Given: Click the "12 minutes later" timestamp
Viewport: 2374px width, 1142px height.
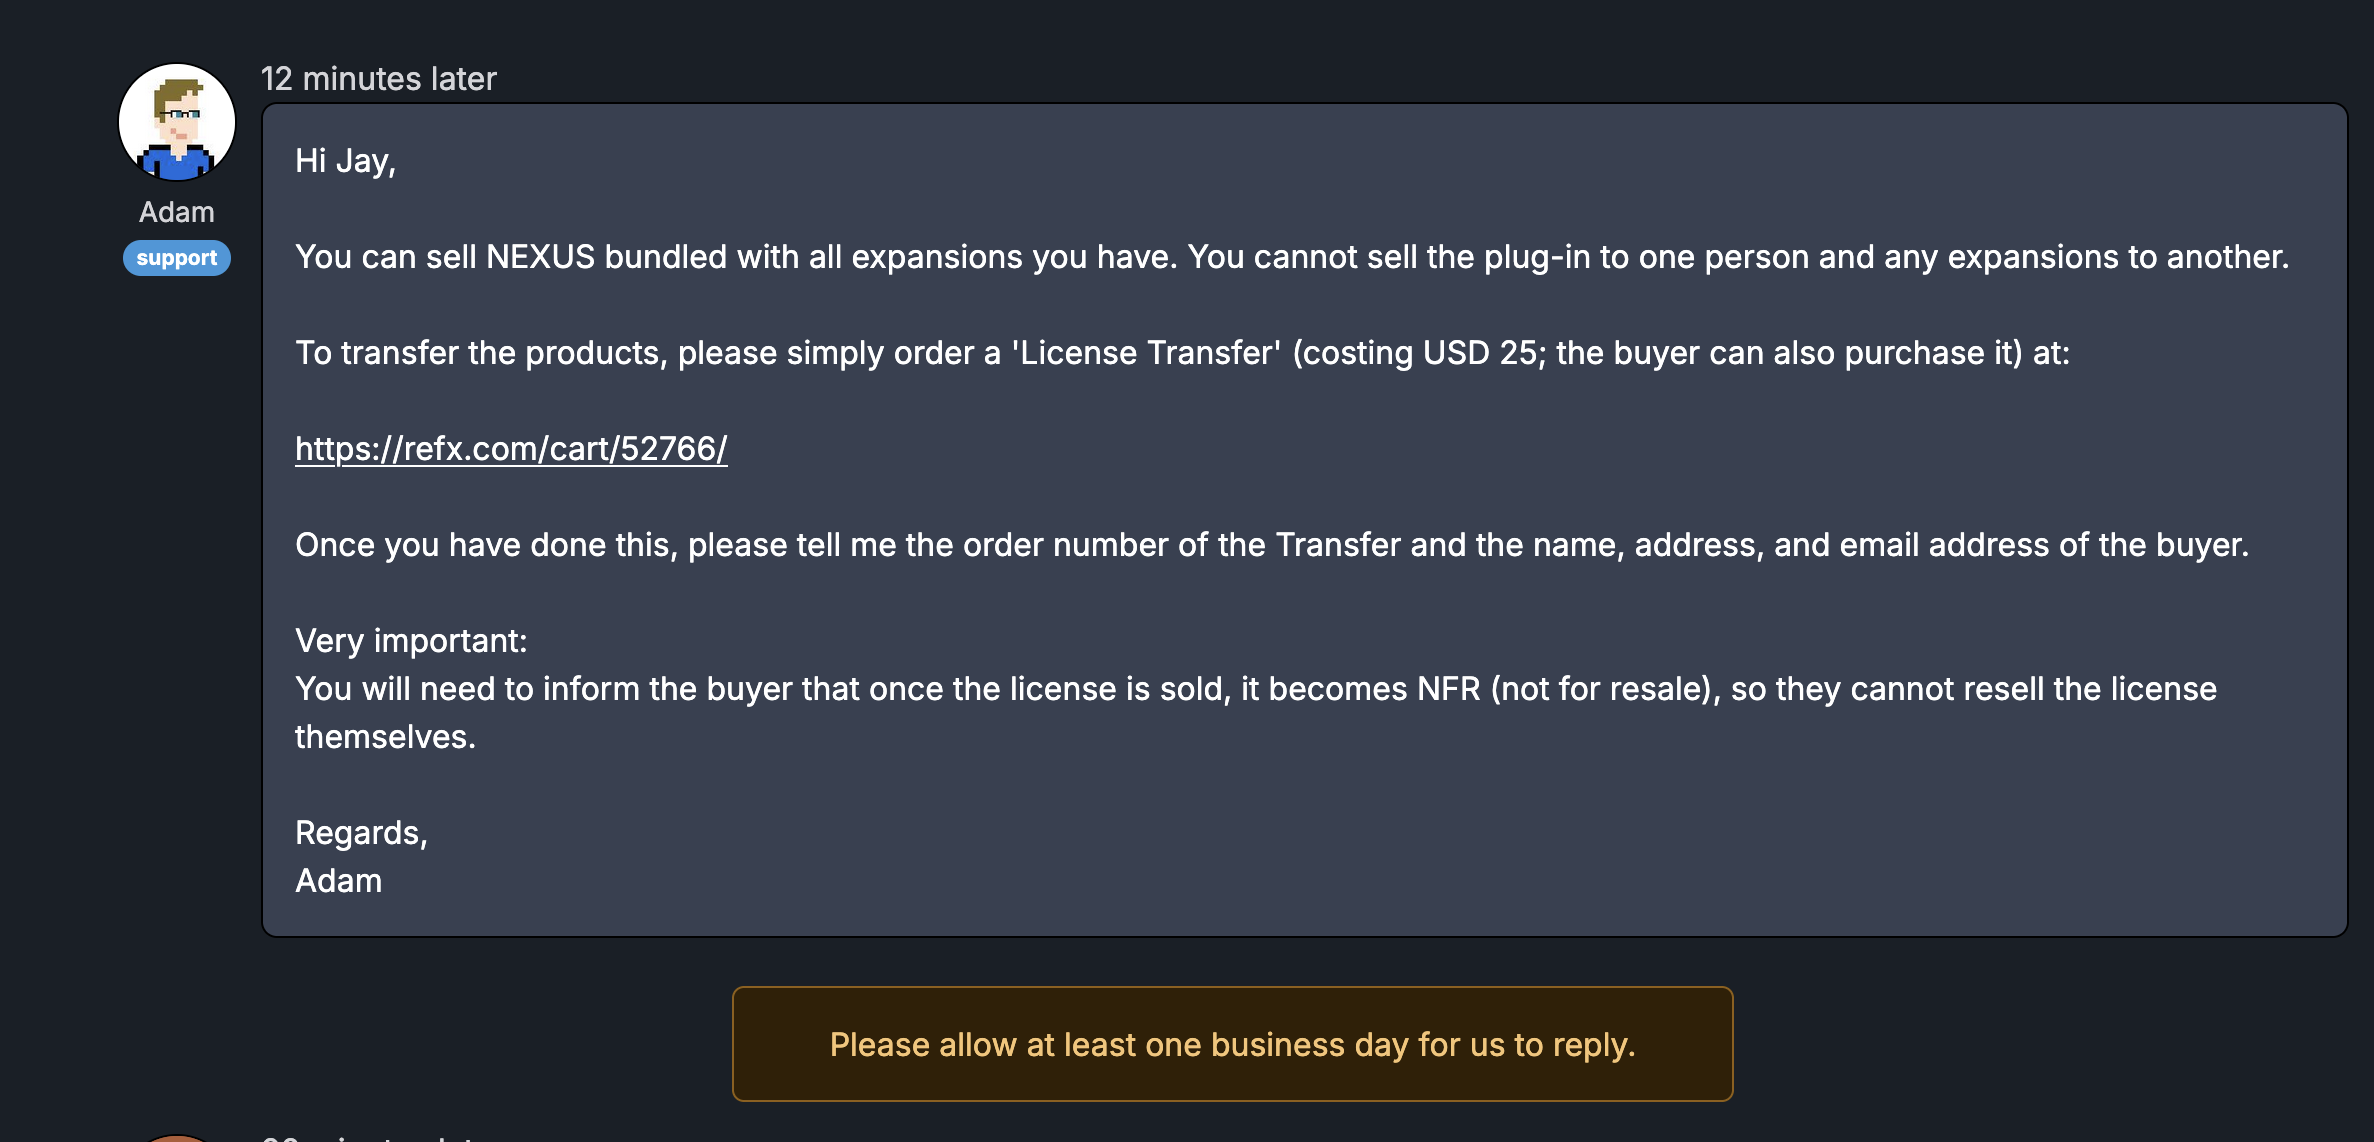Looking at the screenshot, I should 379,79.
